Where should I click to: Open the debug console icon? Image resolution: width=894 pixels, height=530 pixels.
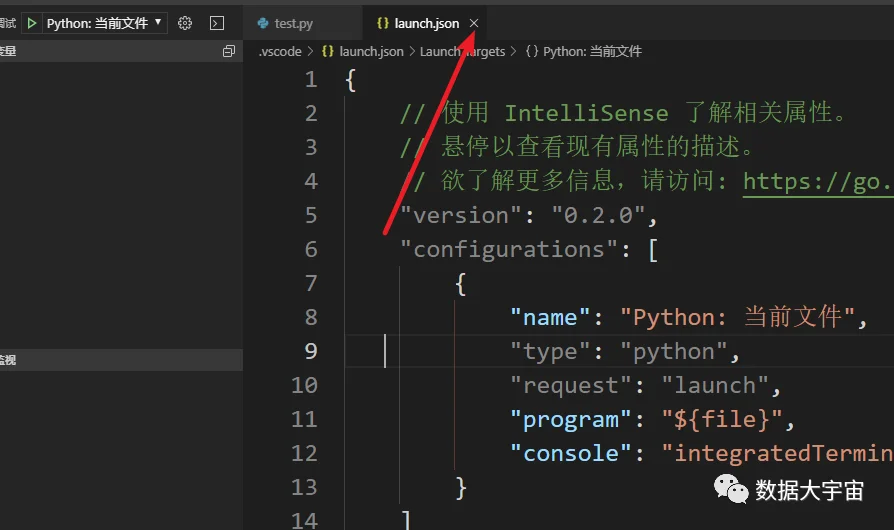coord(217,23)
